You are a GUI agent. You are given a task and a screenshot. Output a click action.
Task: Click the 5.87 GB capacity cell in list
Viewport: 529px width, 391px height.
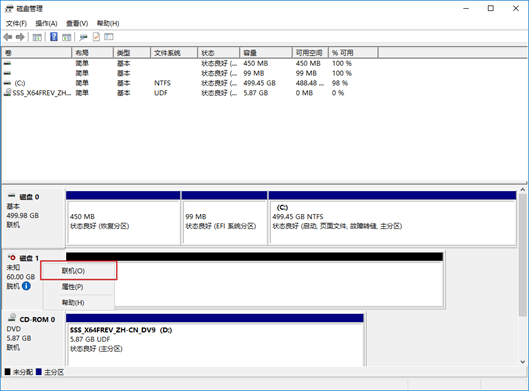(x=256, y=93)
